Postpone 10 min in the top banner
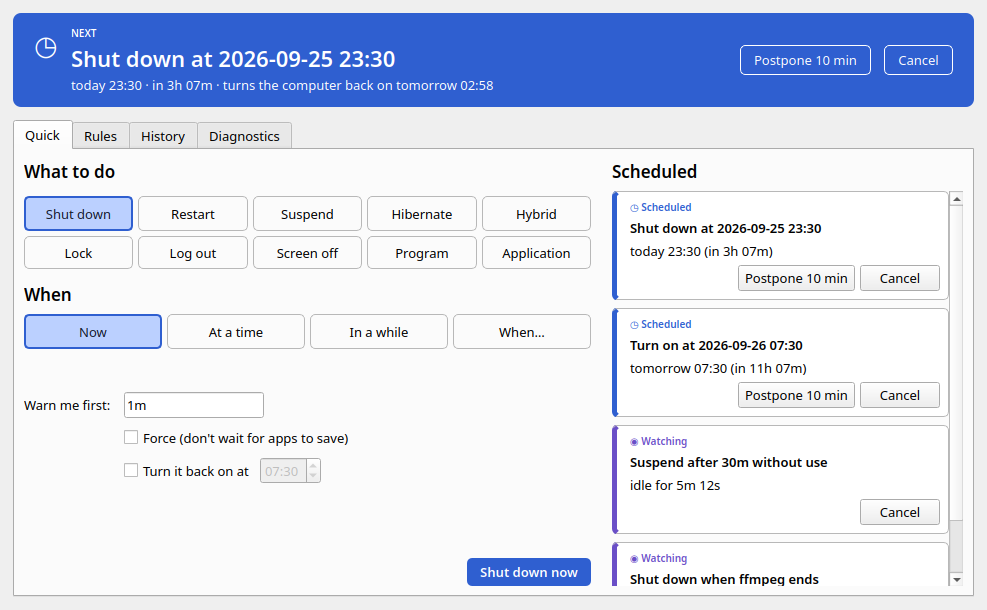The width and height of the screenshot is (987, 610). 805,60
